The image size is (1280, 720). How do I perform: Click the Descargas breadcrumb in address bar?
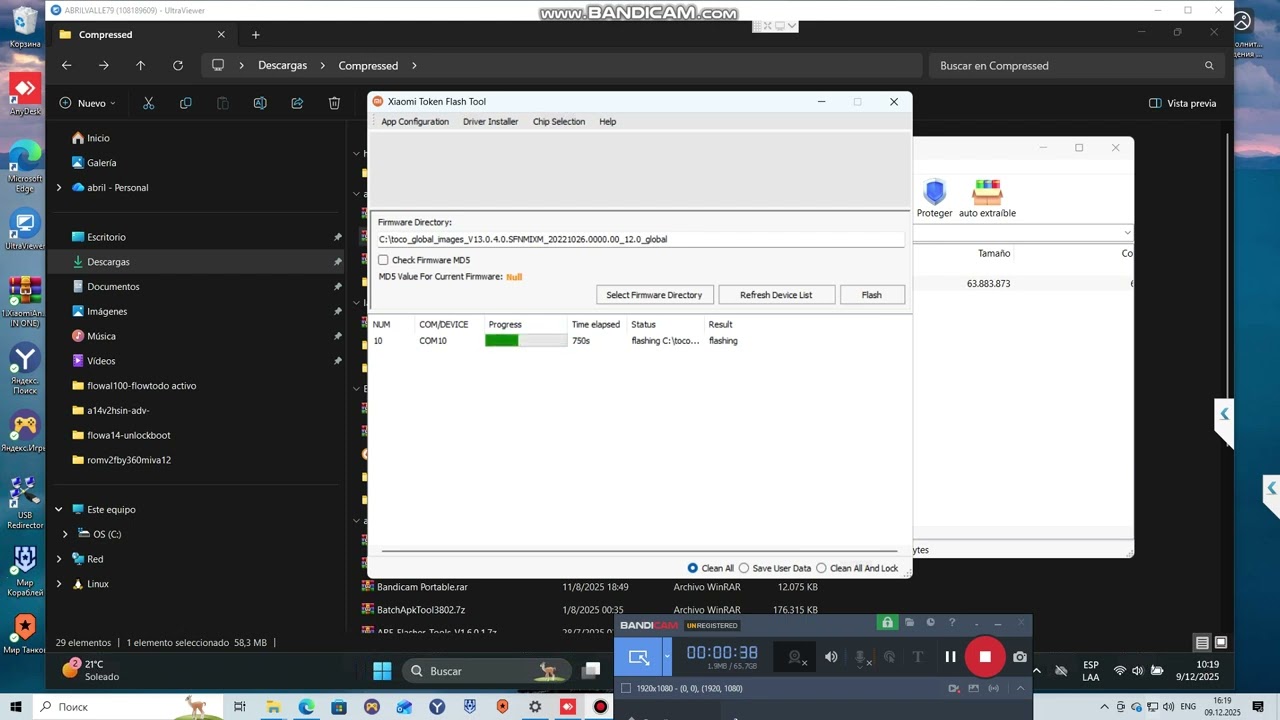point(283,65)
